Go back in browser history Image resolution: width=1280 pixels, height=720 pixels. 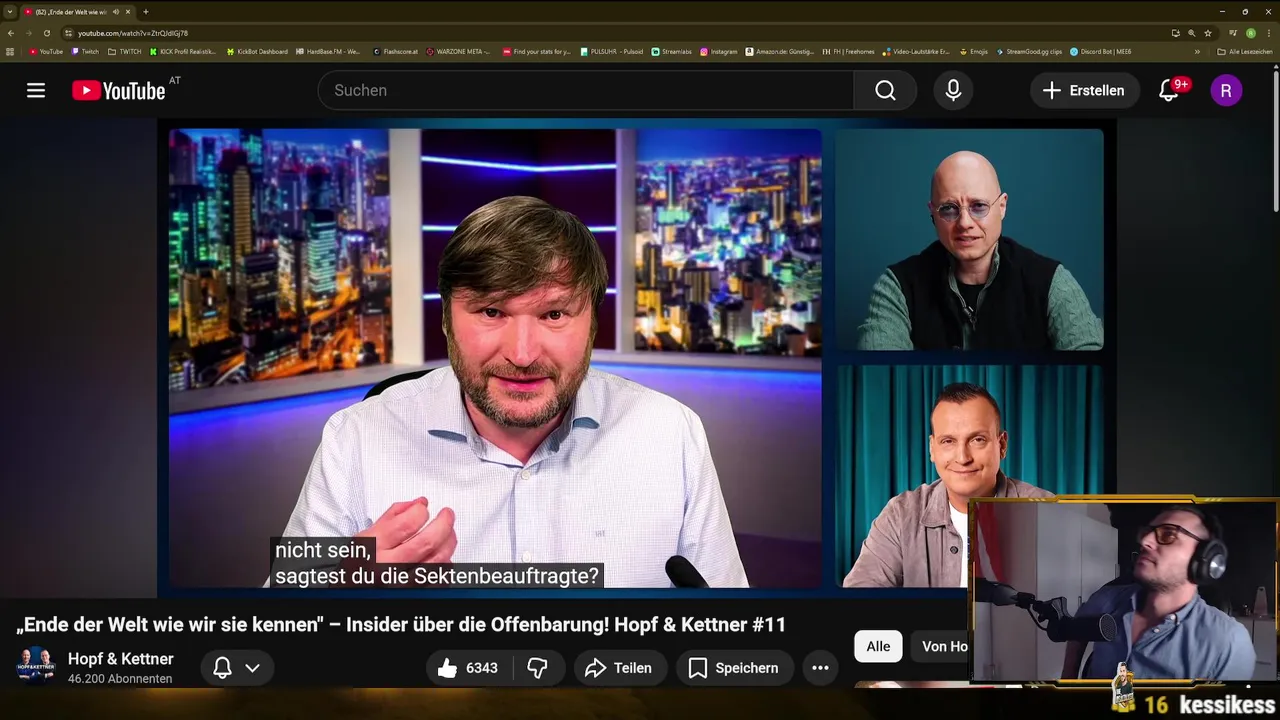[x=11, y=33]
